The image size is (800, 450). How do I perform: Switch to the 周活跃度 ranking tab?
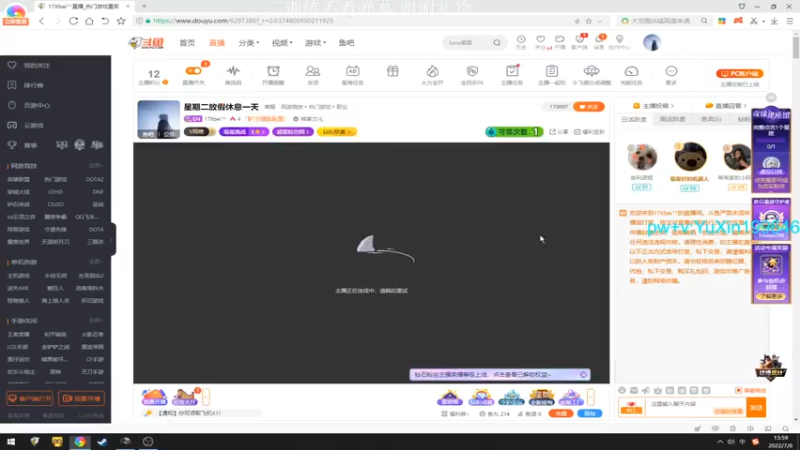coord(672,119)
